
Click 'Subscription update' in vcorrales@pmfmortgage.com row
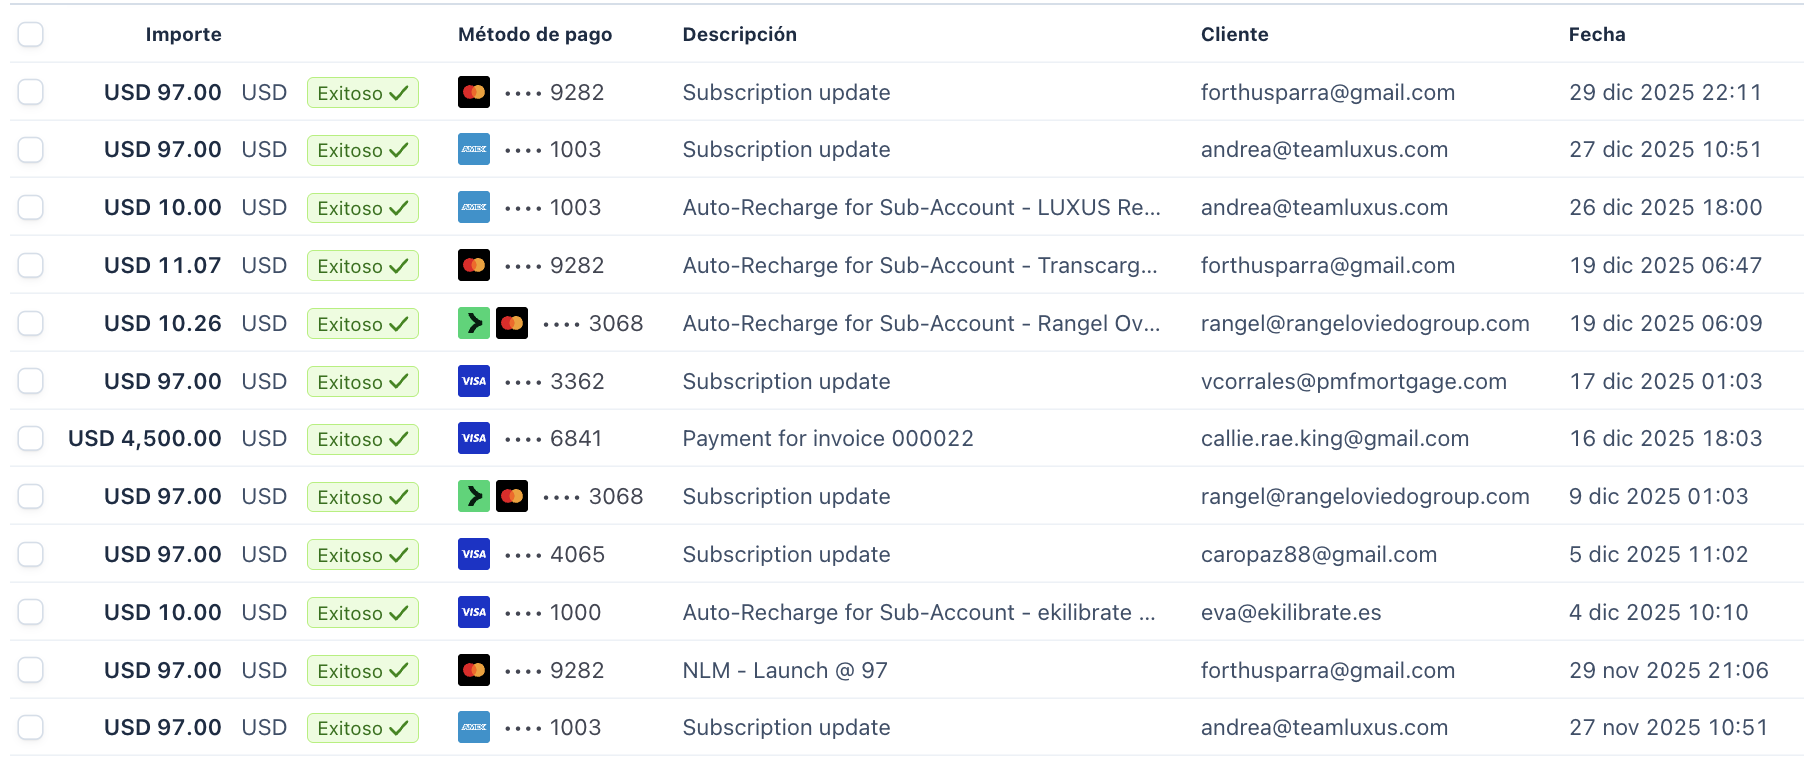click(786, 381)
